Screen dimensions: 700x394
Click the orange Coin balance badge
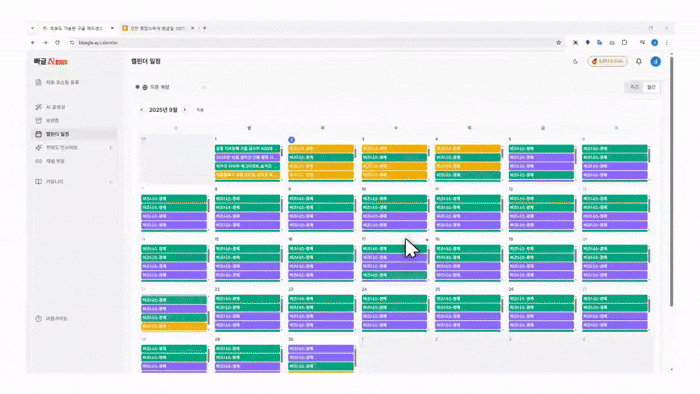608,62
